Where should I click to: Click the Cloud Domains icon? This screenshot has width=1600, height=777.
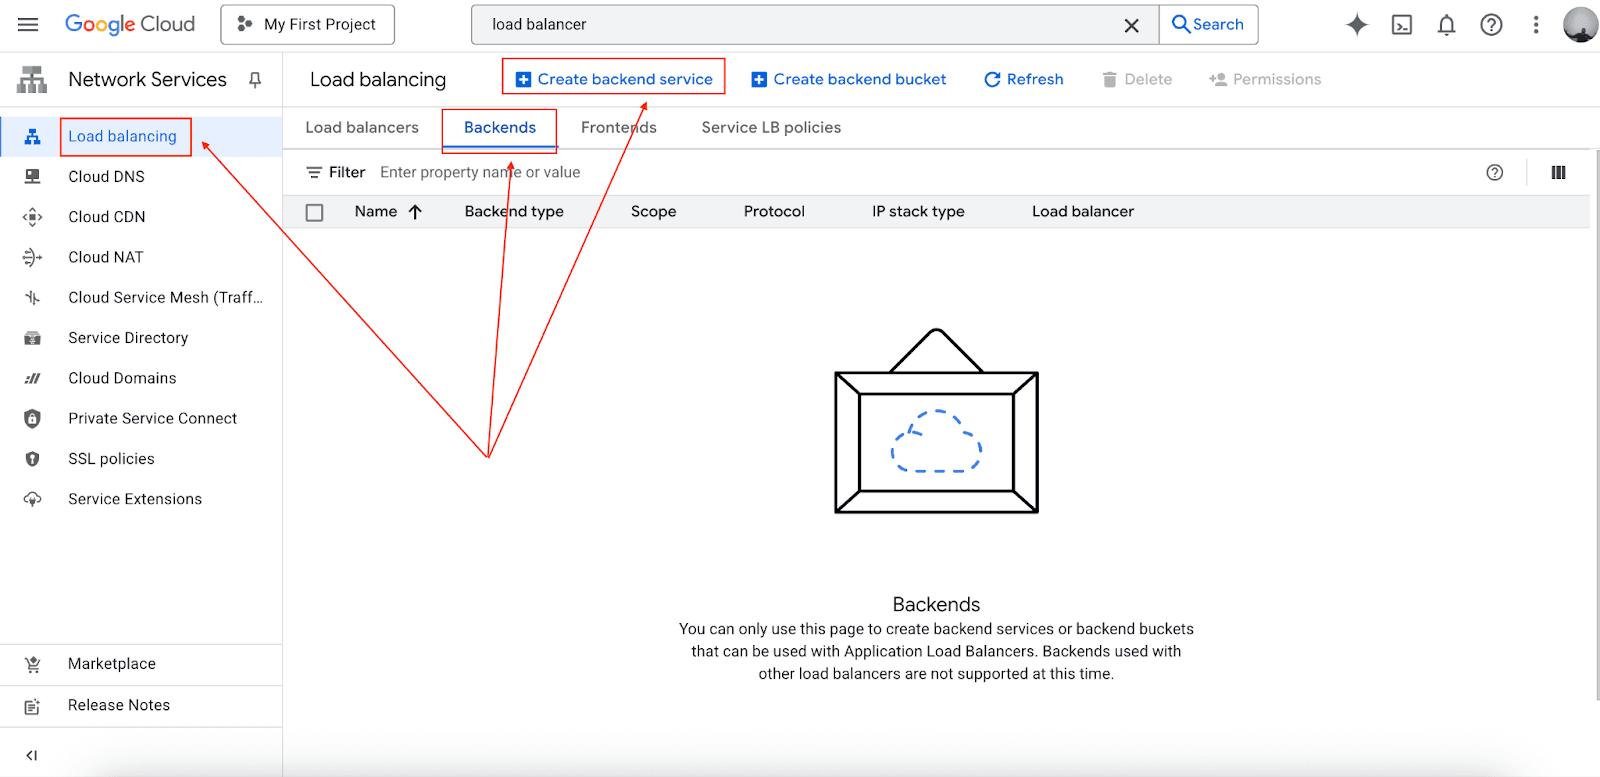point(32,378)
